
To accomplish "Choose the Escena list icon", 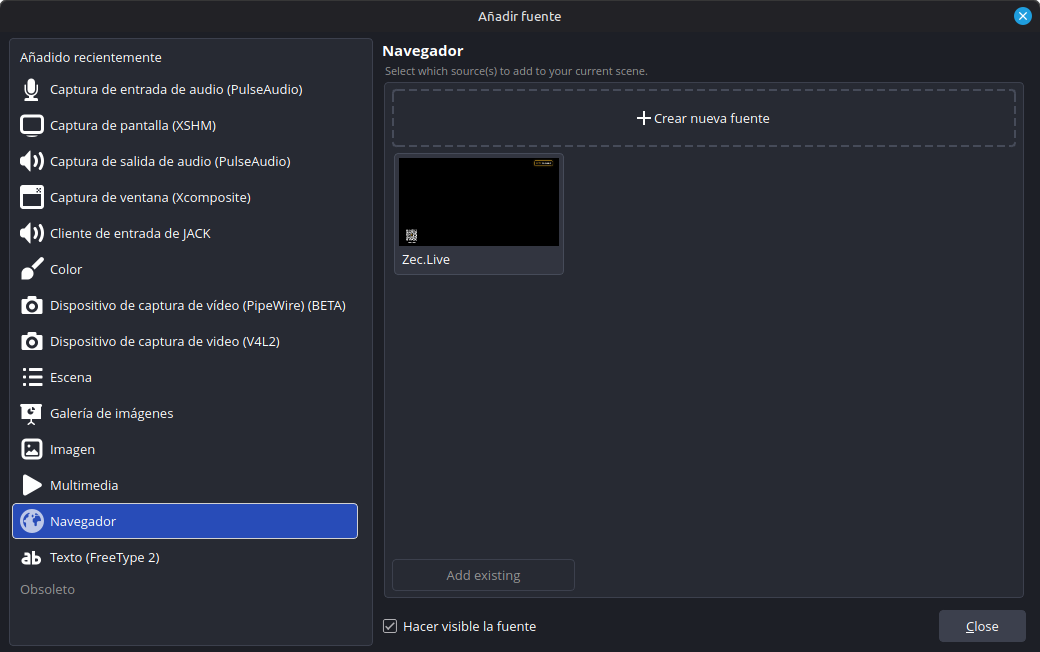I will [x=32, y=377].
